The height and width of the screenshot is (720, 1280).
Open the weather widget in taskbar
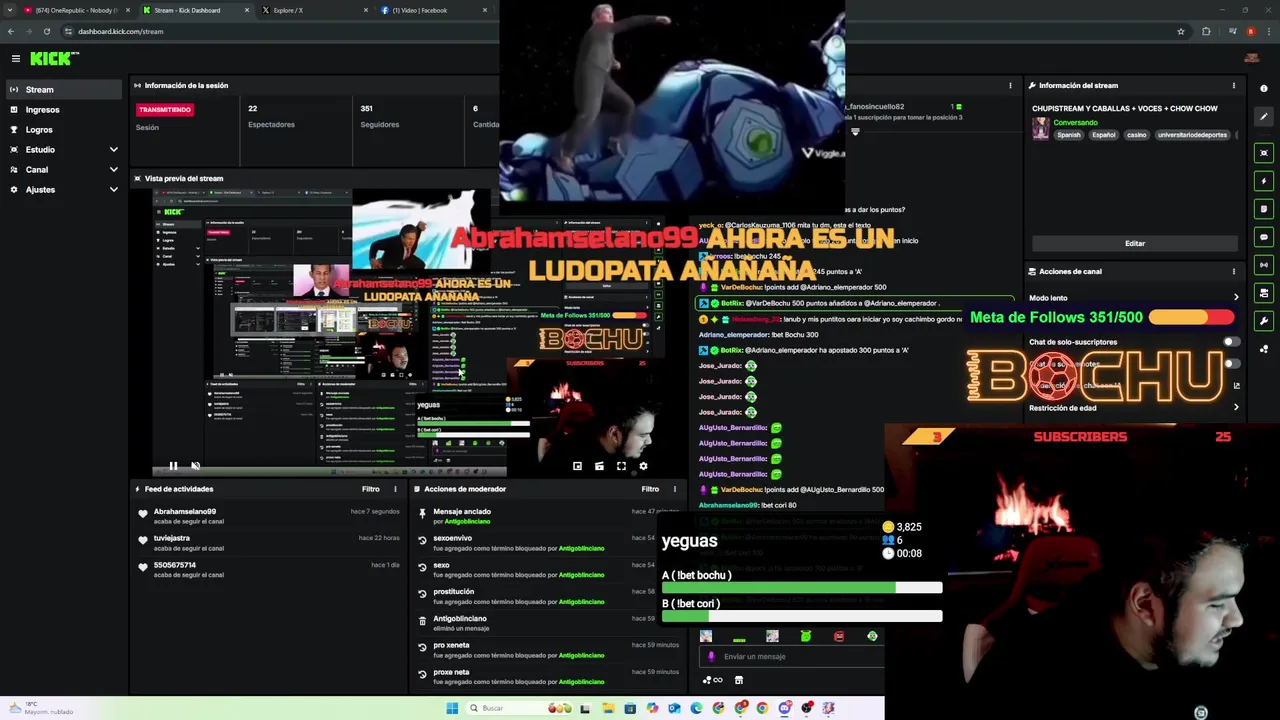[x=40, y=708]
